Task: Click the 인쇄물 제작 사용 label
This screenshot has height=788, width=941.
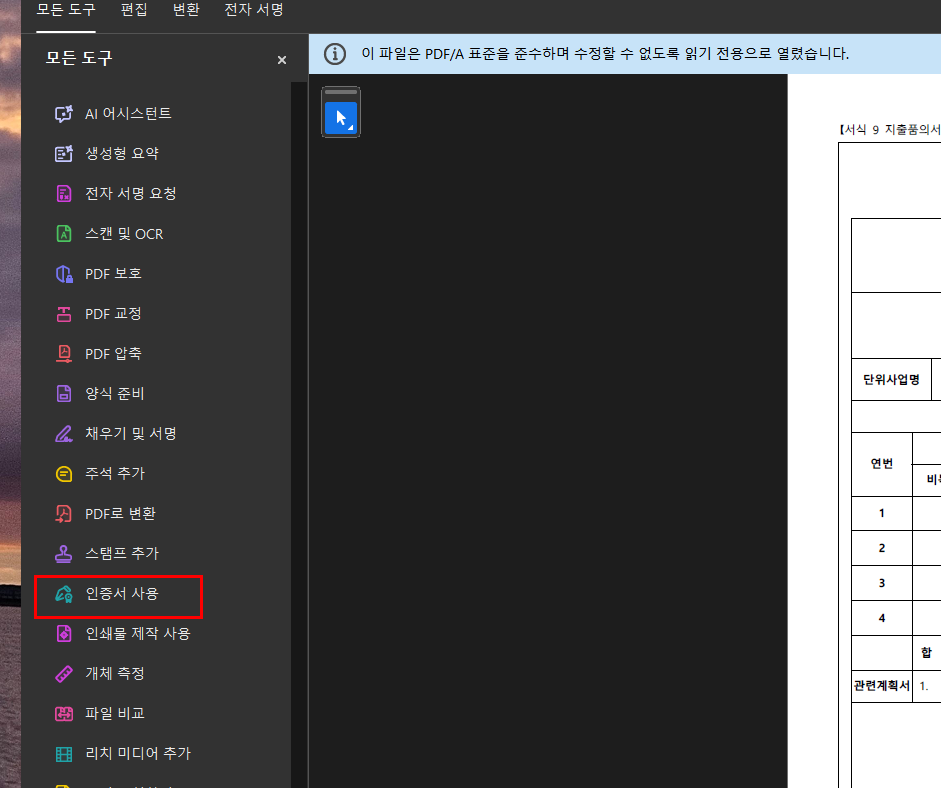Action: point(138,634)
